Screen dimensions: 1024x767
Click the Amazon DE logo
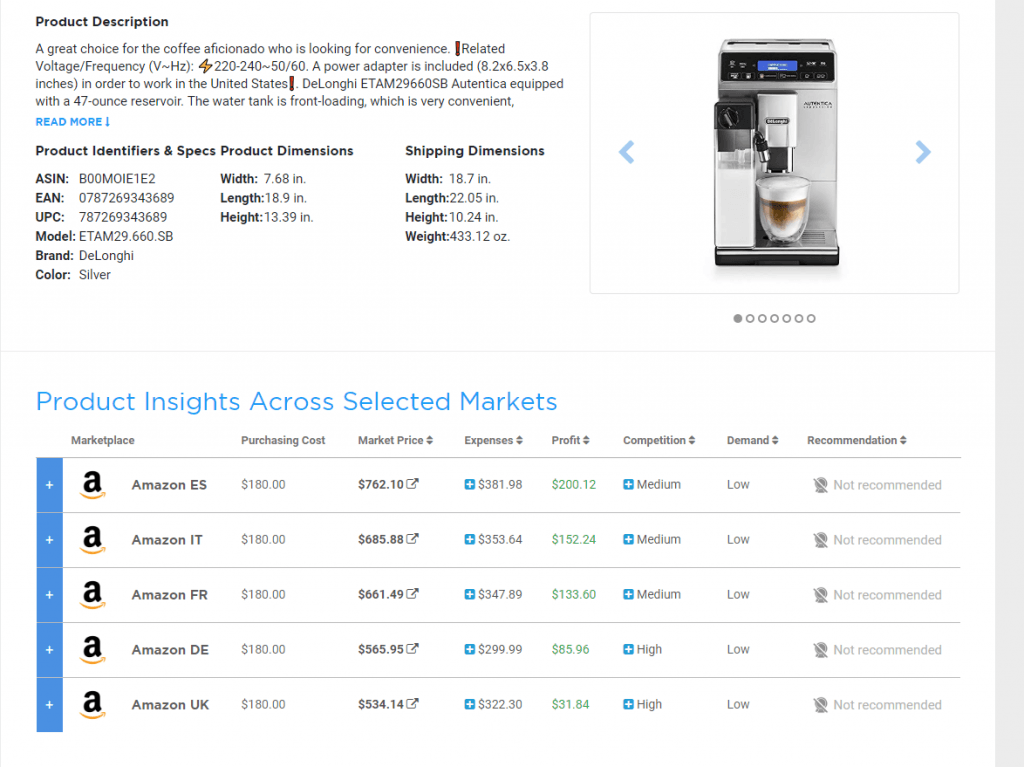[93, 649]
